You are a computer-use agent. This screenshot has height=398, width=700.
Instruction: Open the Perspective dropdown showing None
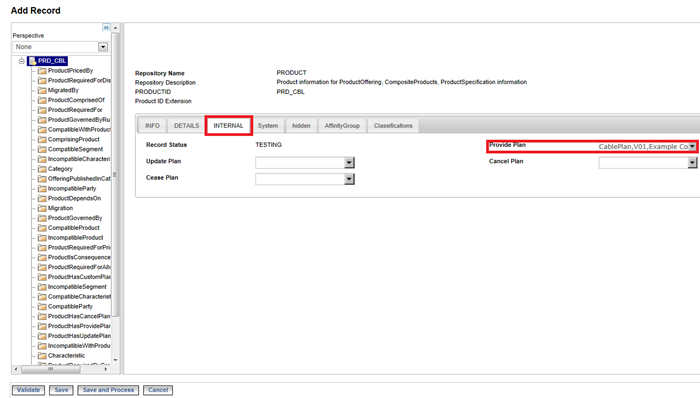[x=60, y=47]
